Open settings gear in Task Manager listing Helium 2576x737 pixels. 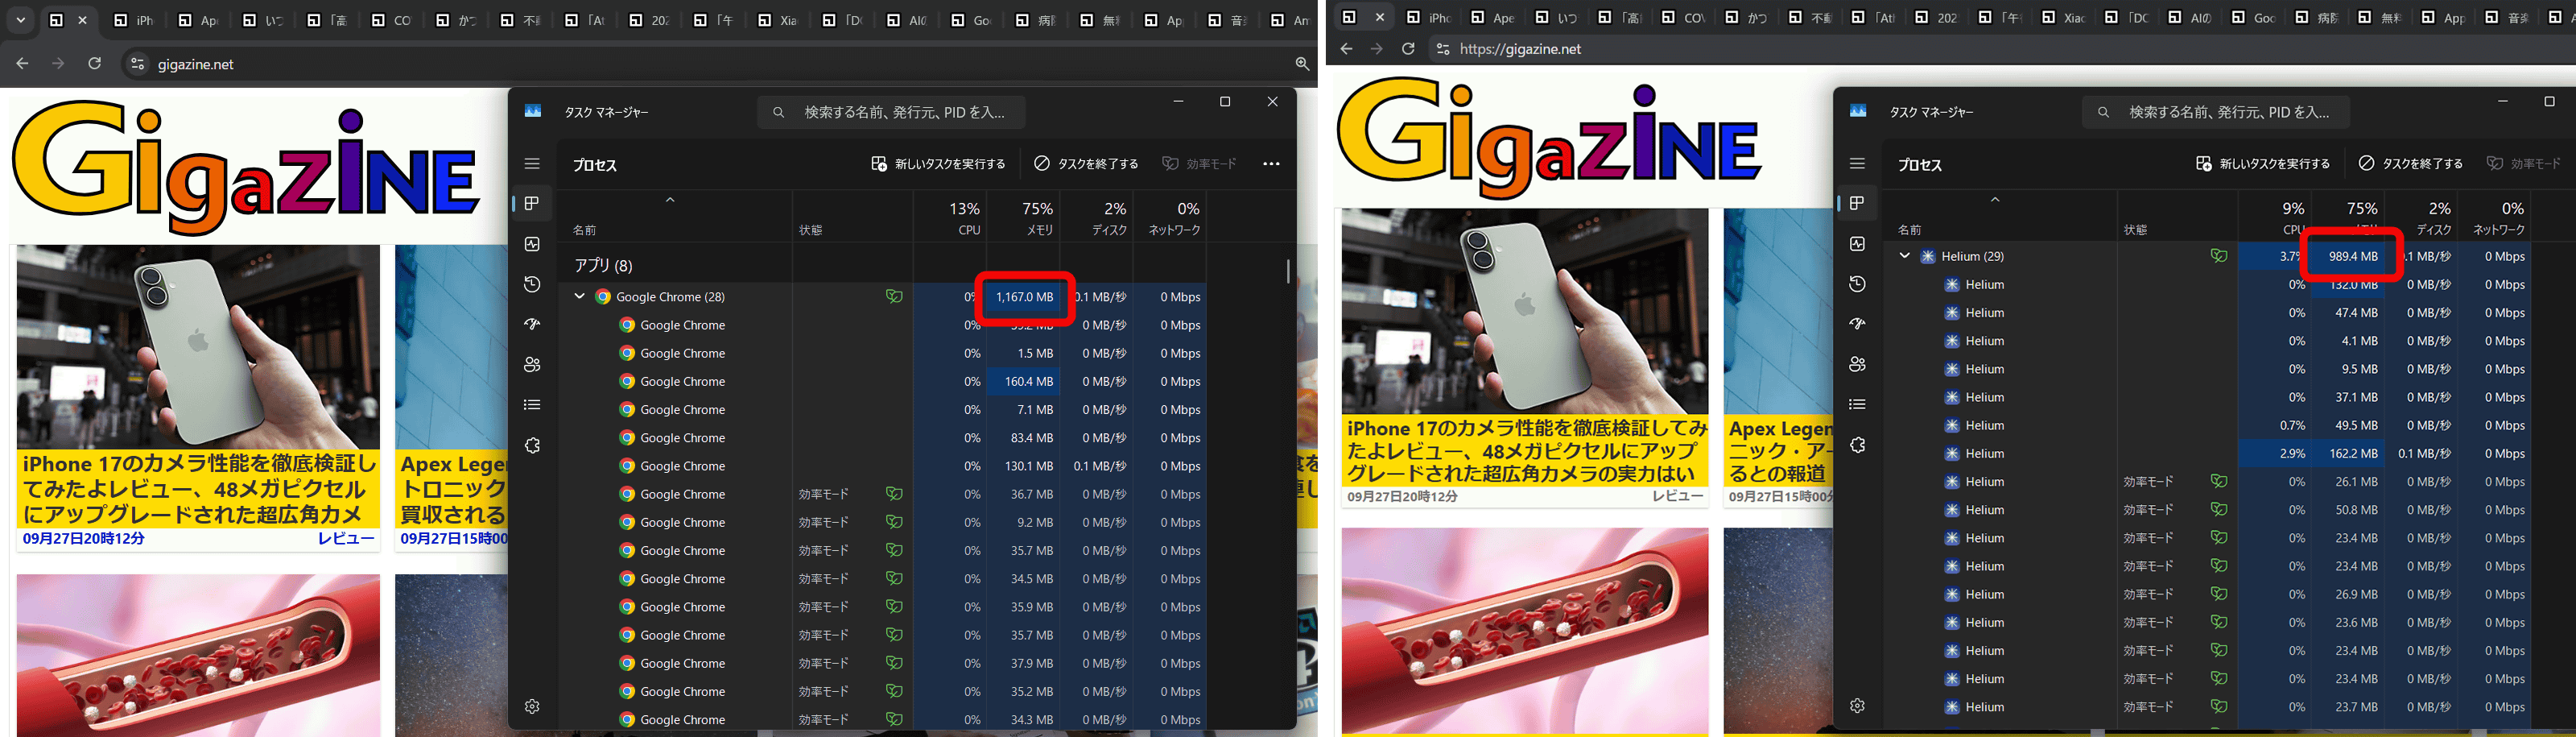pos(1857,706)
